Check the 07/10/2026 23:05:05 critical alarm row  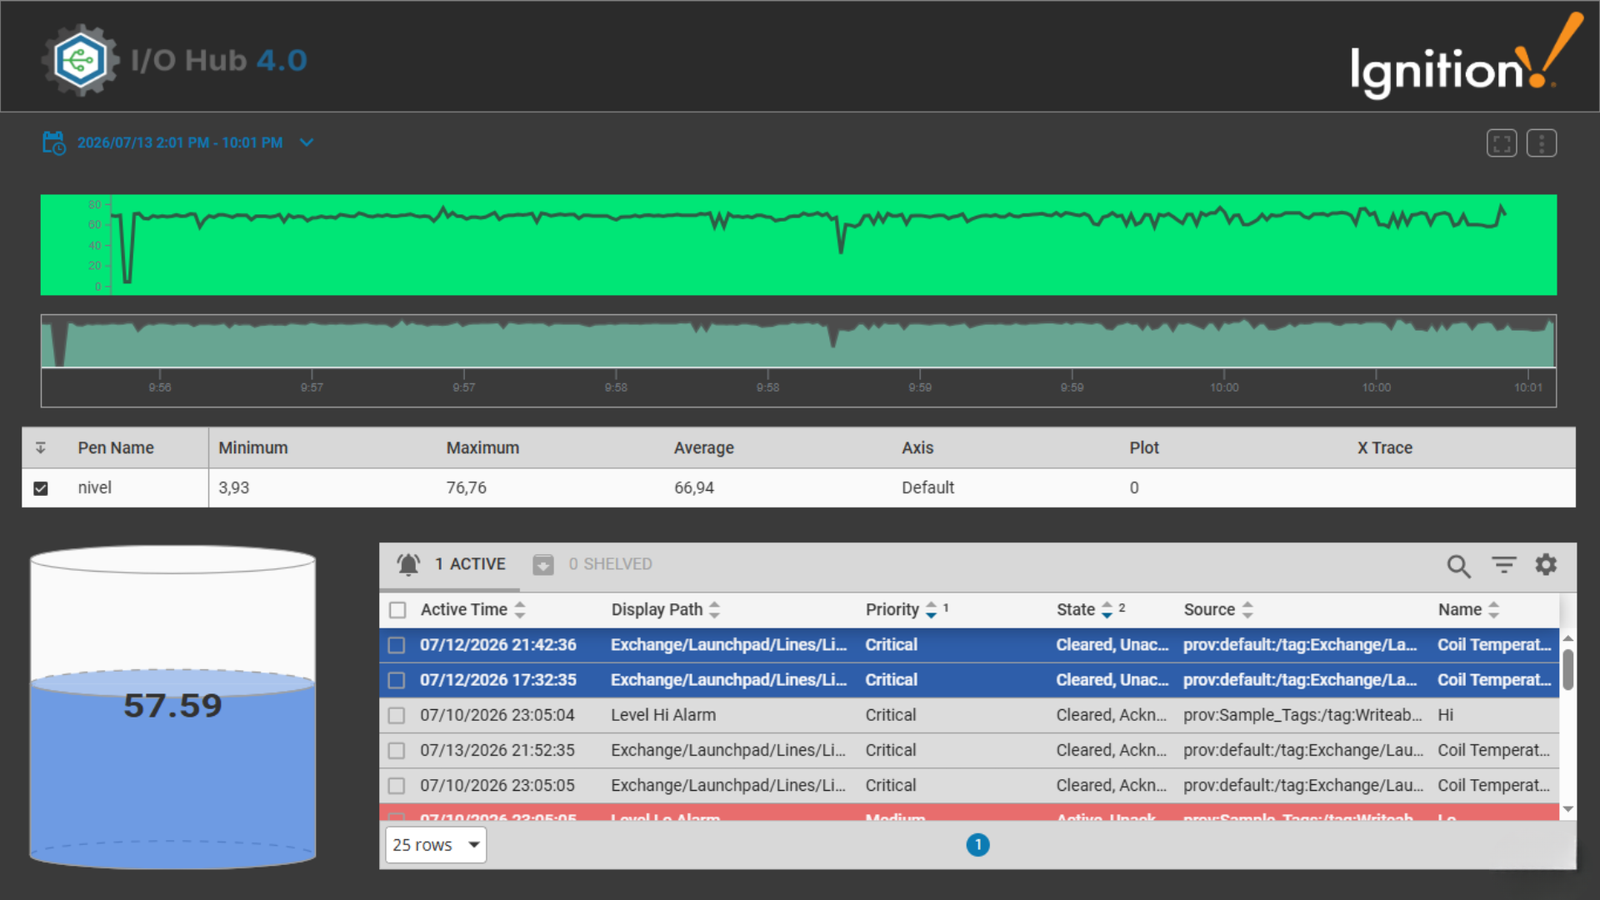[397, 785]
